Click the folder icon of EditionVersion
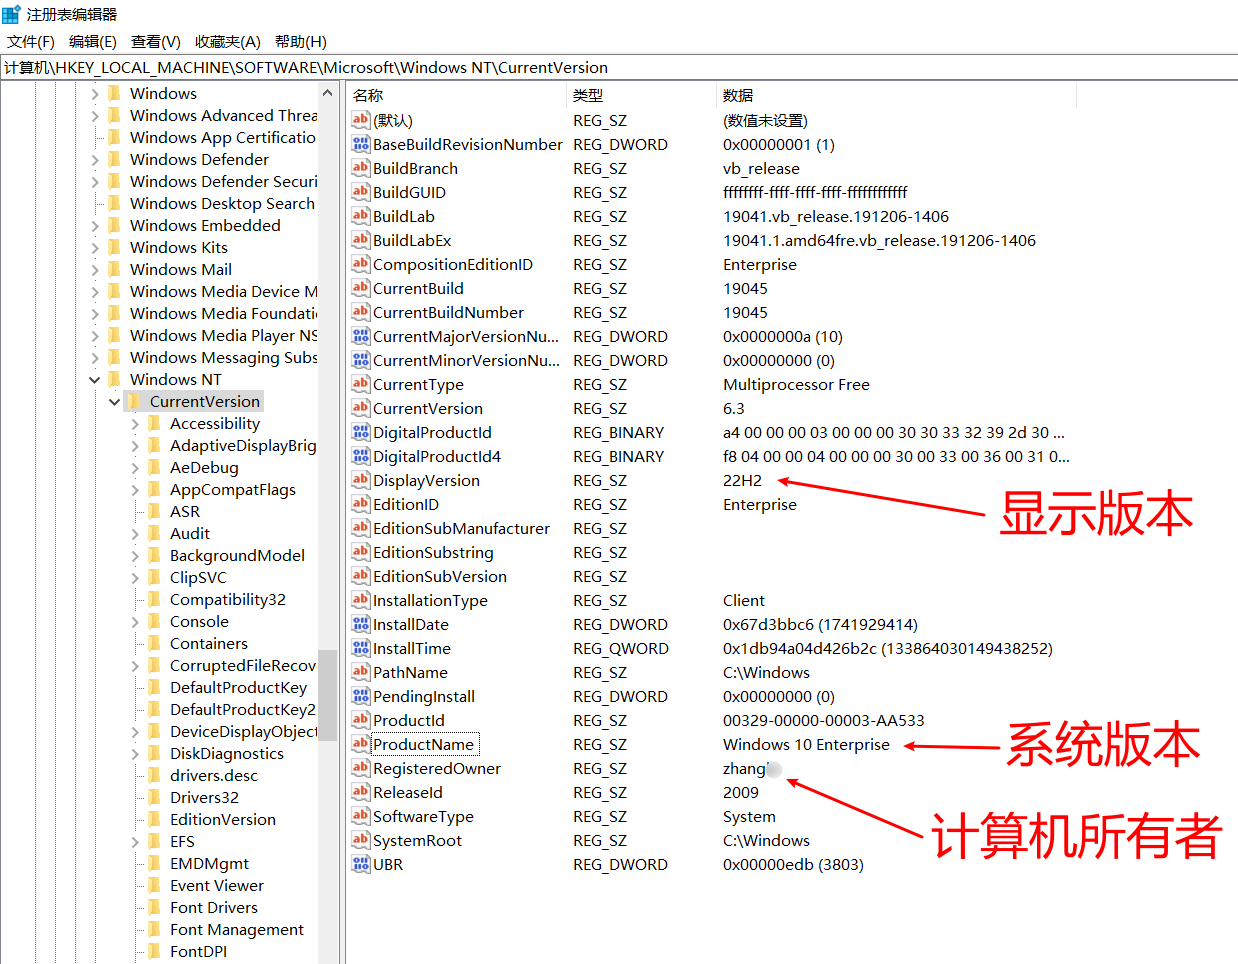 (154, 819)
